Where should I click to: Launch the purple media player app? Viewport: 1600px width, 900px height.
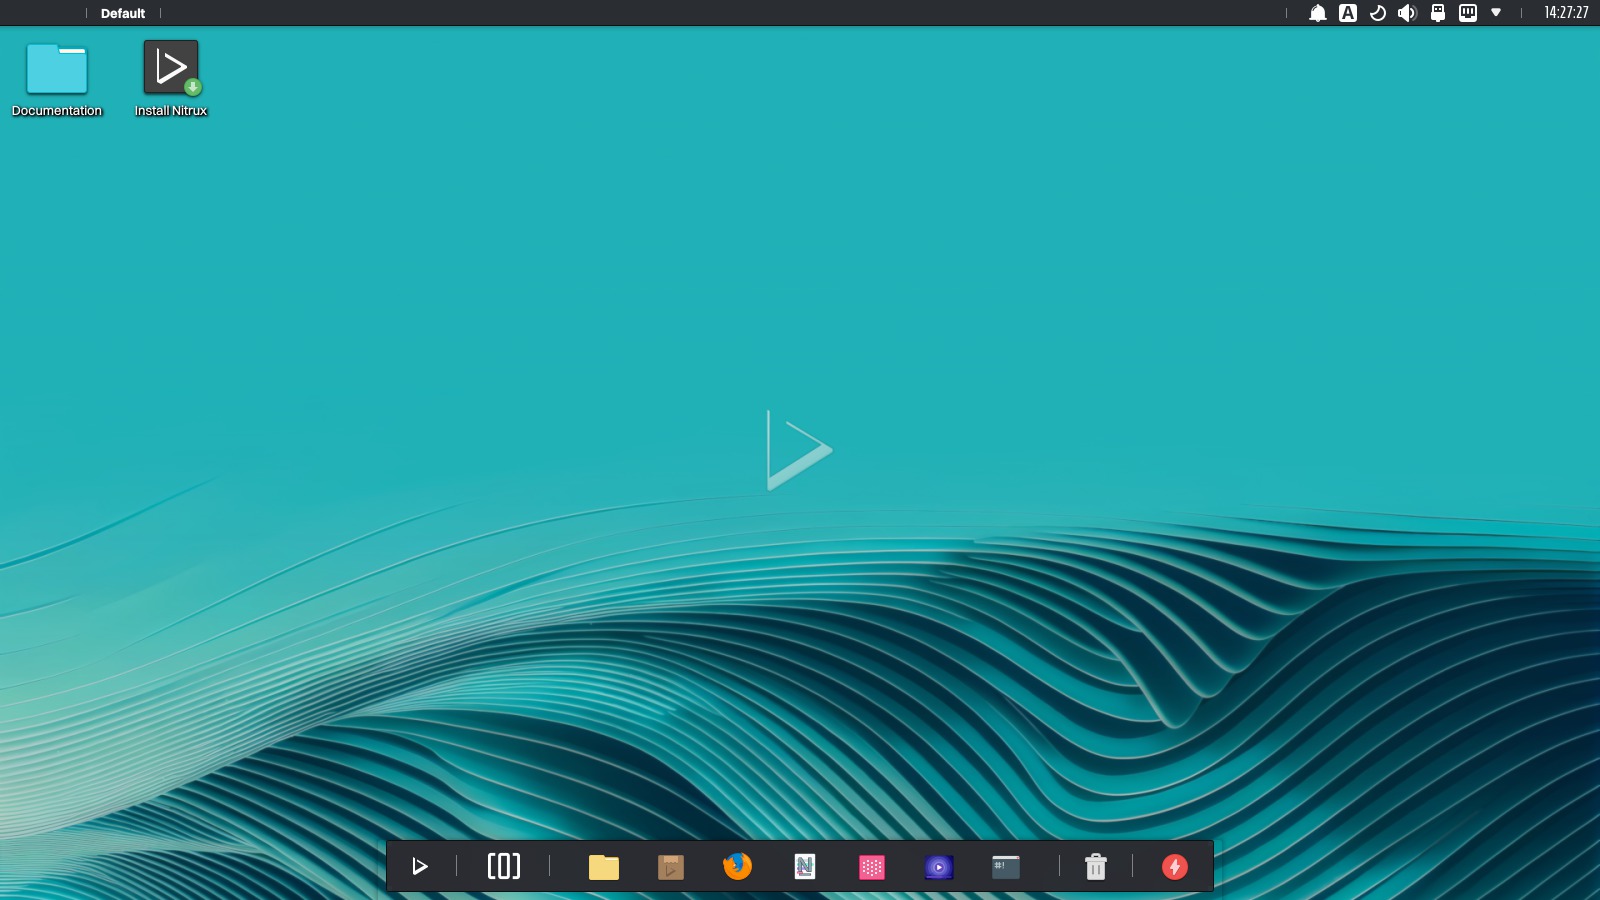click(939, 867)
